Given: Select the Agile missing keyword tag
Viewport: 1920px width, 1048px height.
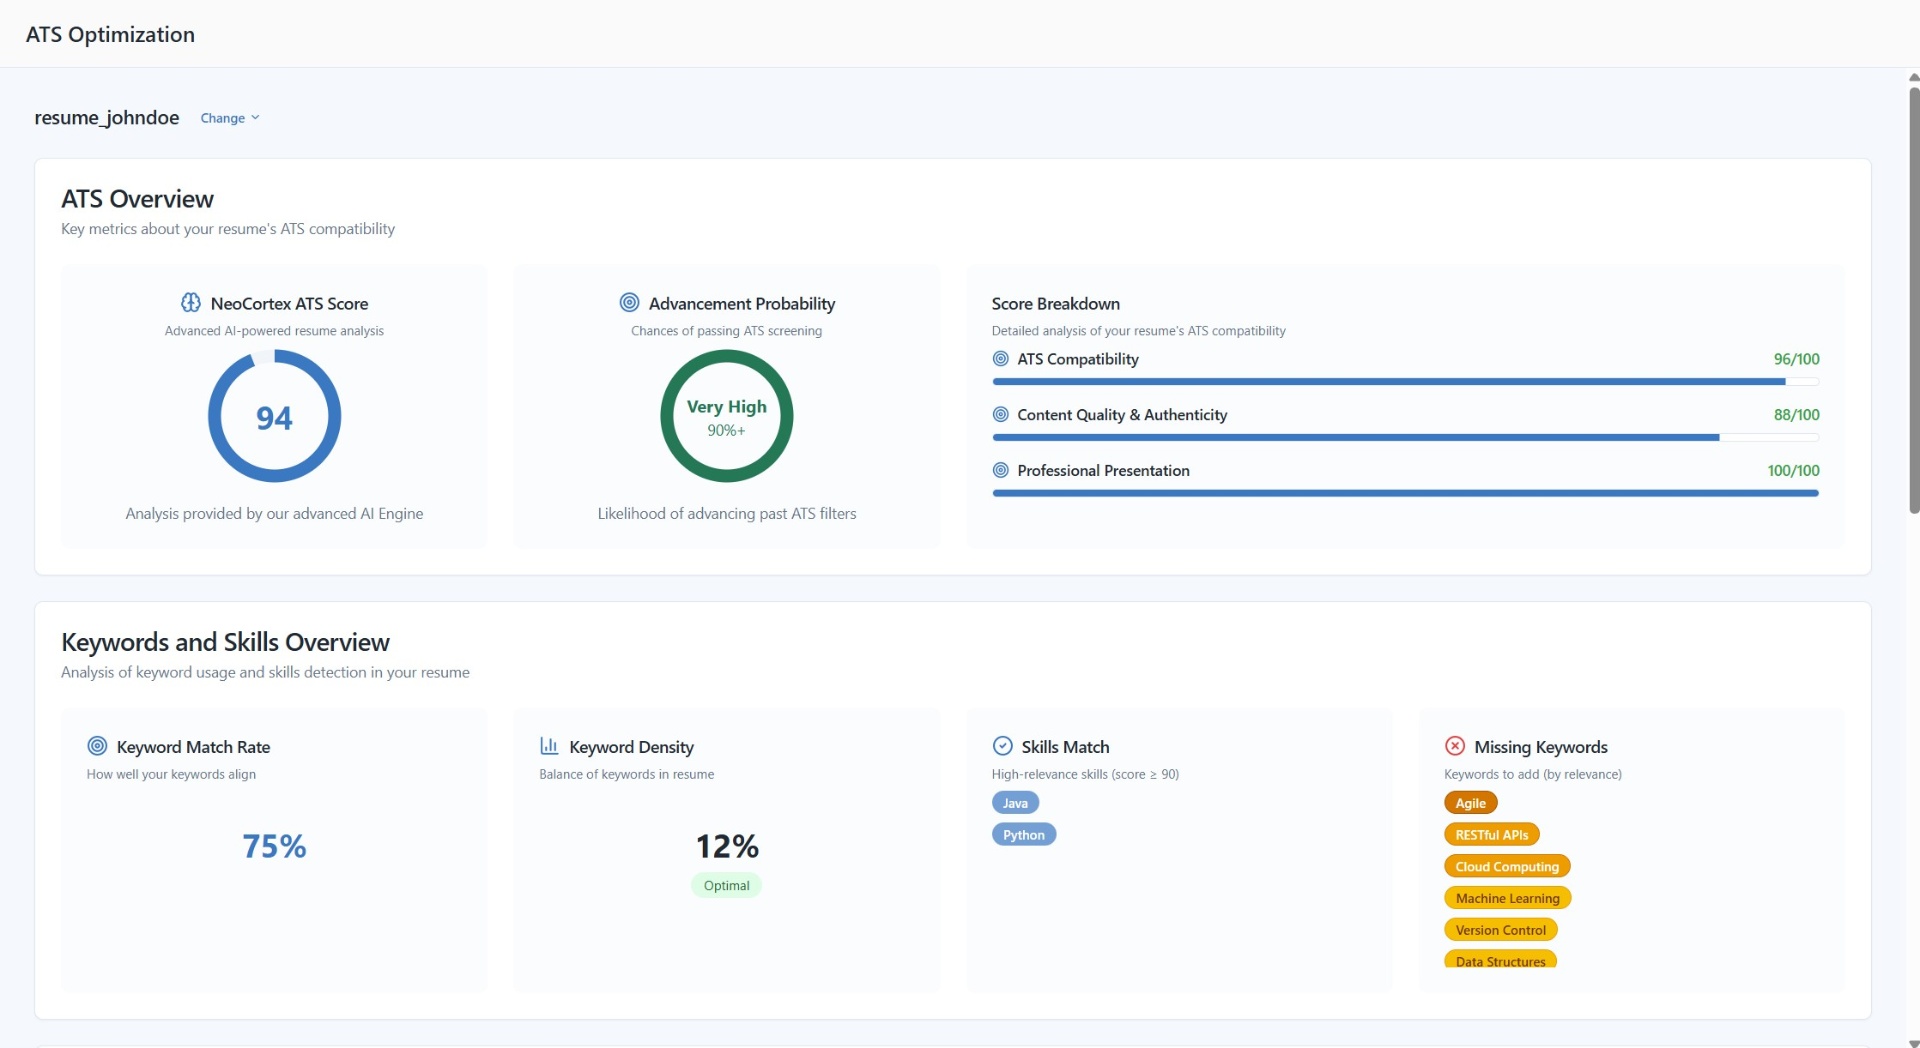Looking at the screenshot, I should coord(1470,803).
